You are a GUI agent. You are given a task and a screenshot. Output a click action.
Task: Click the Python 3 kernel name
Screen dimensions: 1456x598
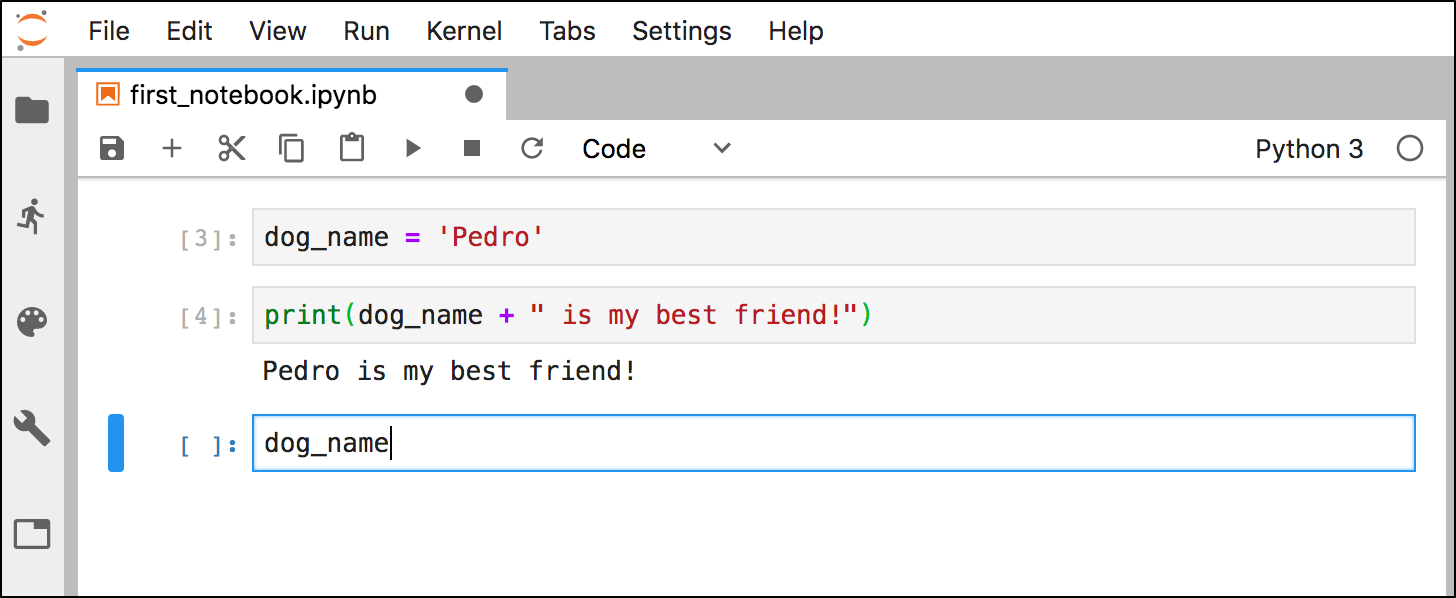[1309, 149]
